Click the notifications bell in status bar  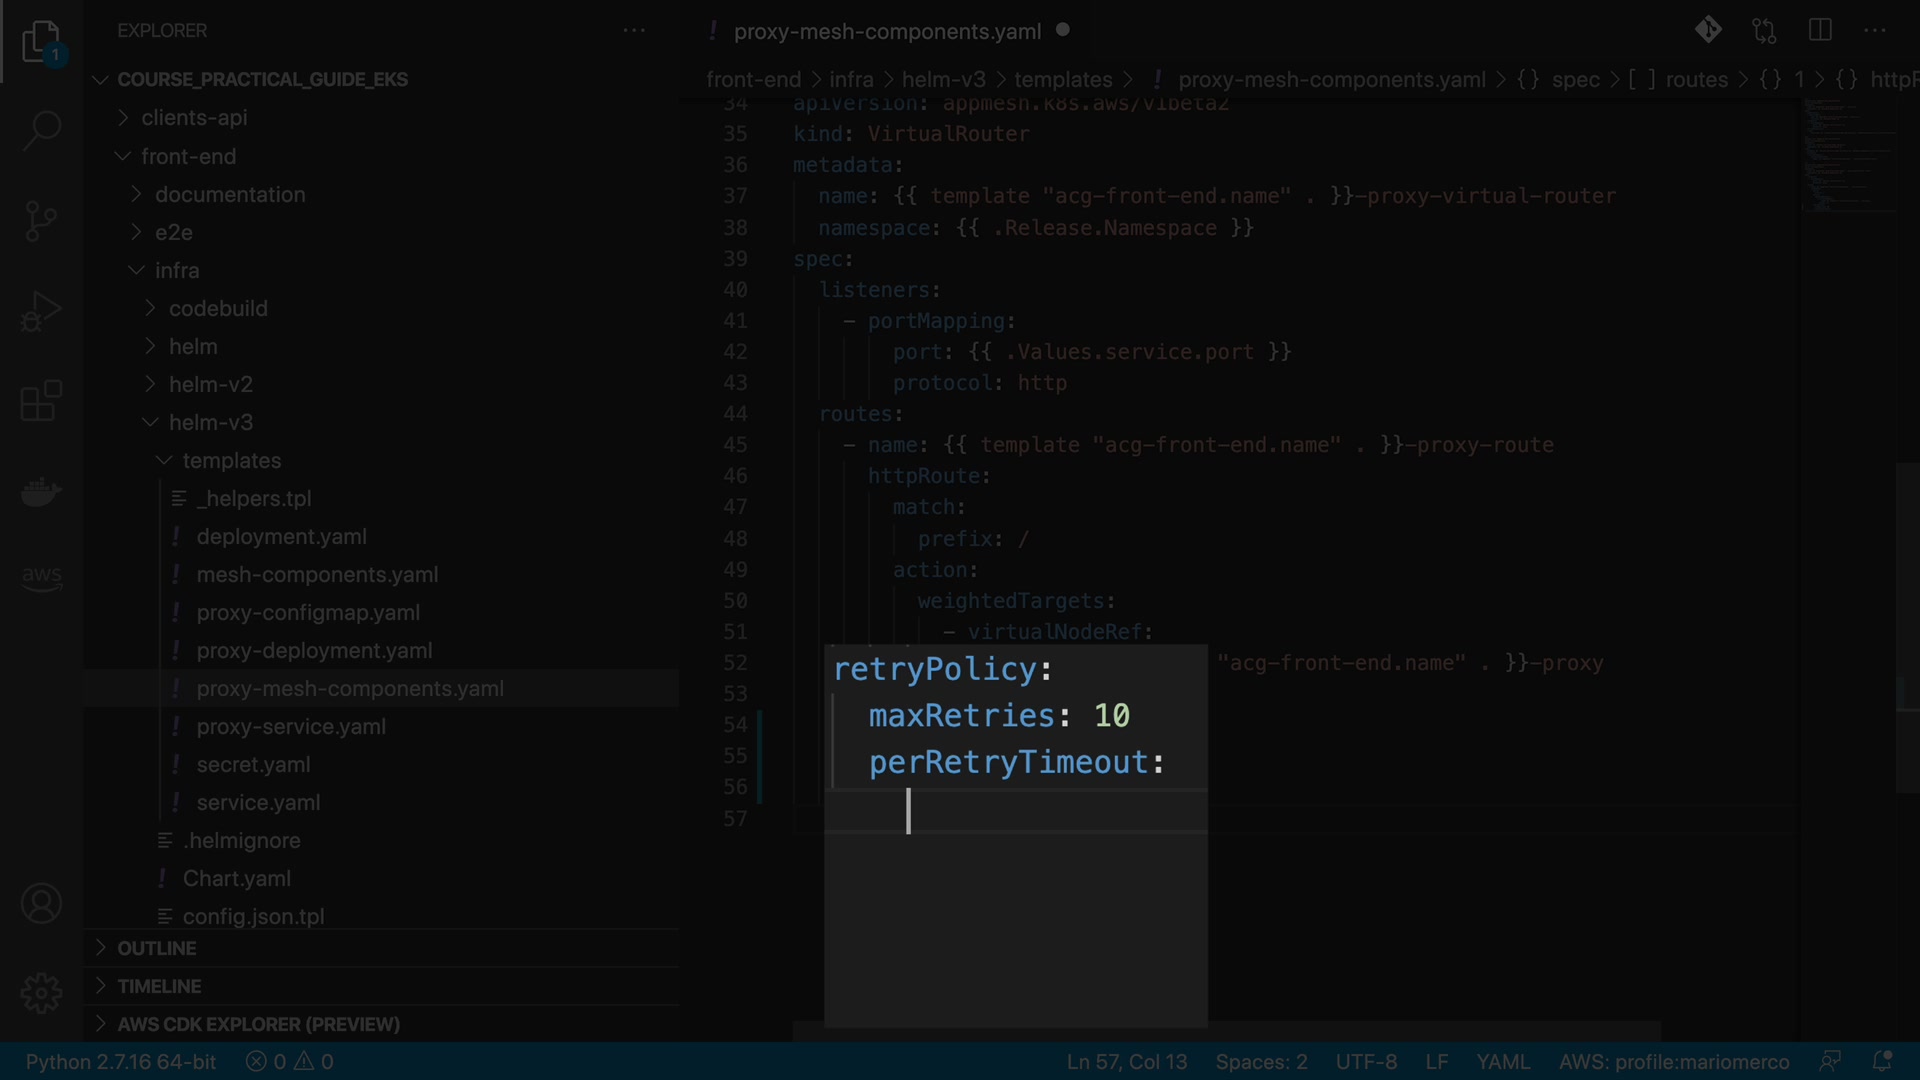click(1882, 1061)
